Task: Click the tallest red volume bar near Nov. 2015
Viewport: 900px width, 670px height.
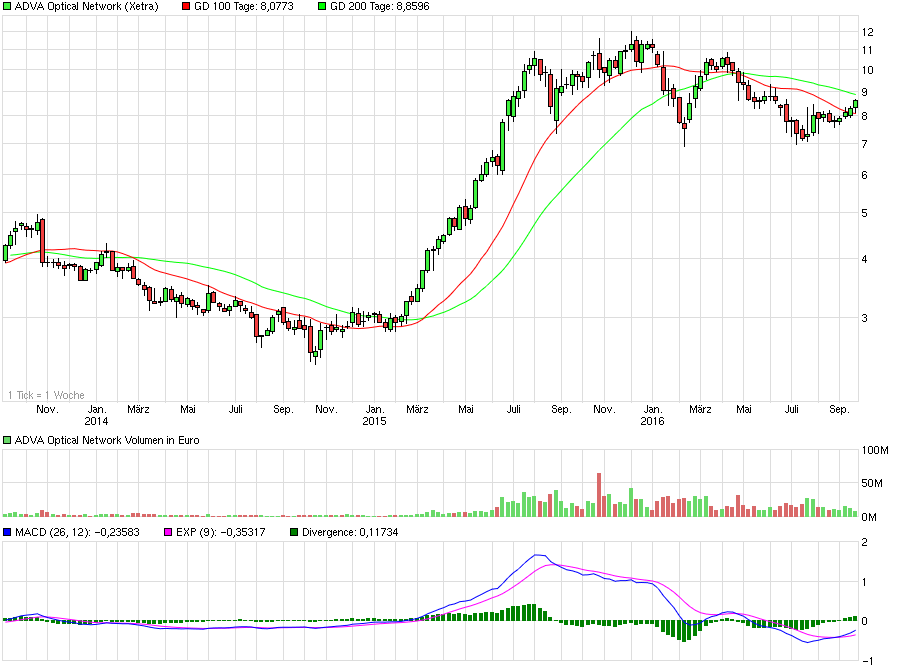Action: (599, 495)
